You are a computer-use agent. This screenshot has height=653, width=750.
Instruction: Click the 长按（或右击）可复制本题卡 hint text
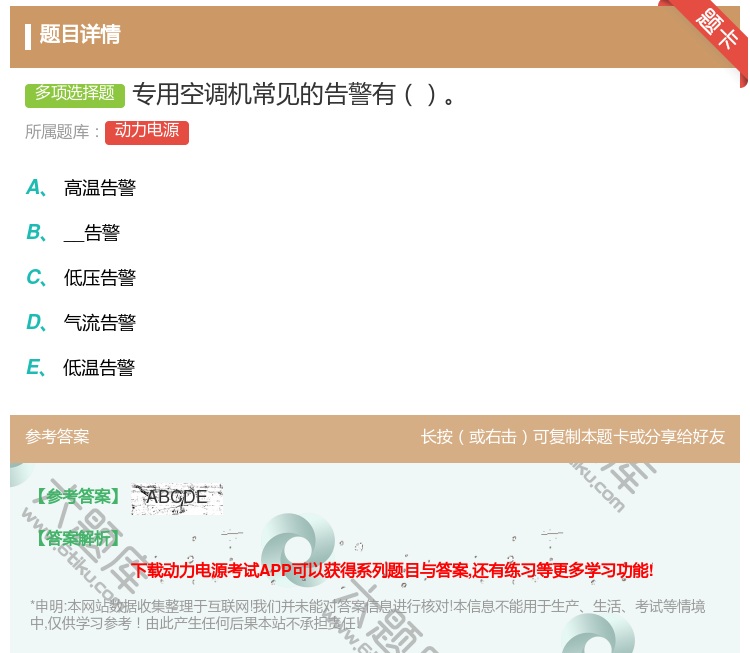coord(572,436)
